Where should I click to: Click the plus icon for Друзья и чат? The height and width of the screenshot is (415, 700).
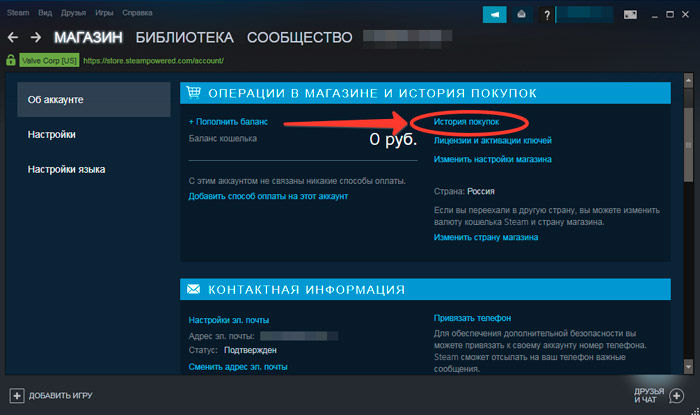(x=676, y=395)
